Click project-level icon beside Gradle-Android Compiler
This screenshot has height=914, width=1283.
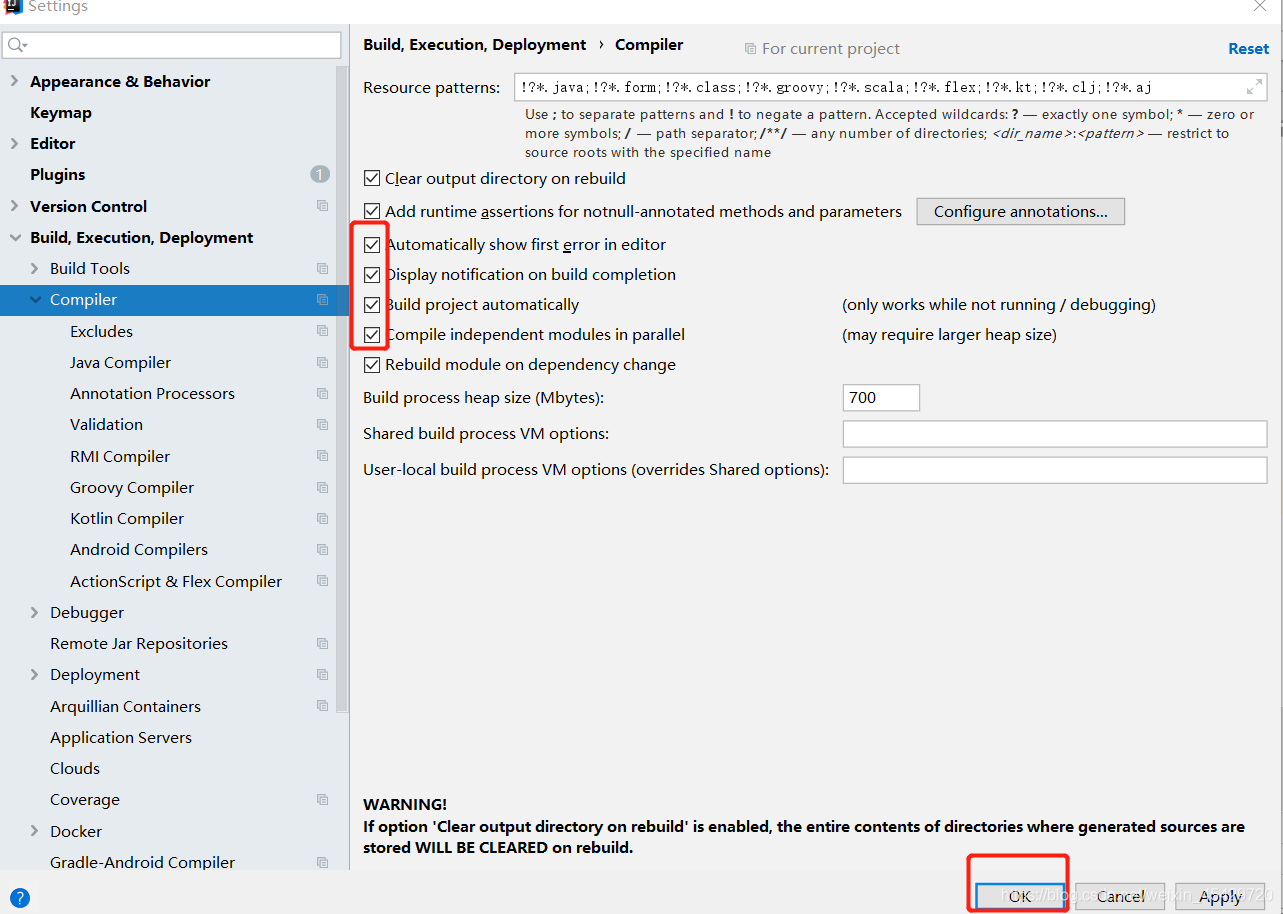(322, 862)
